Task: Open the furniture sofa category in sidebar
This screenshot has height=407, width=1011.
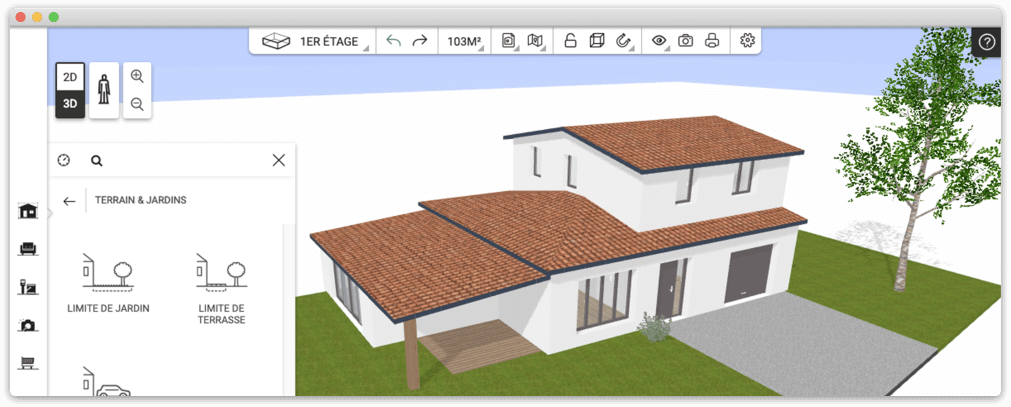Action: [x=28, y=249]
